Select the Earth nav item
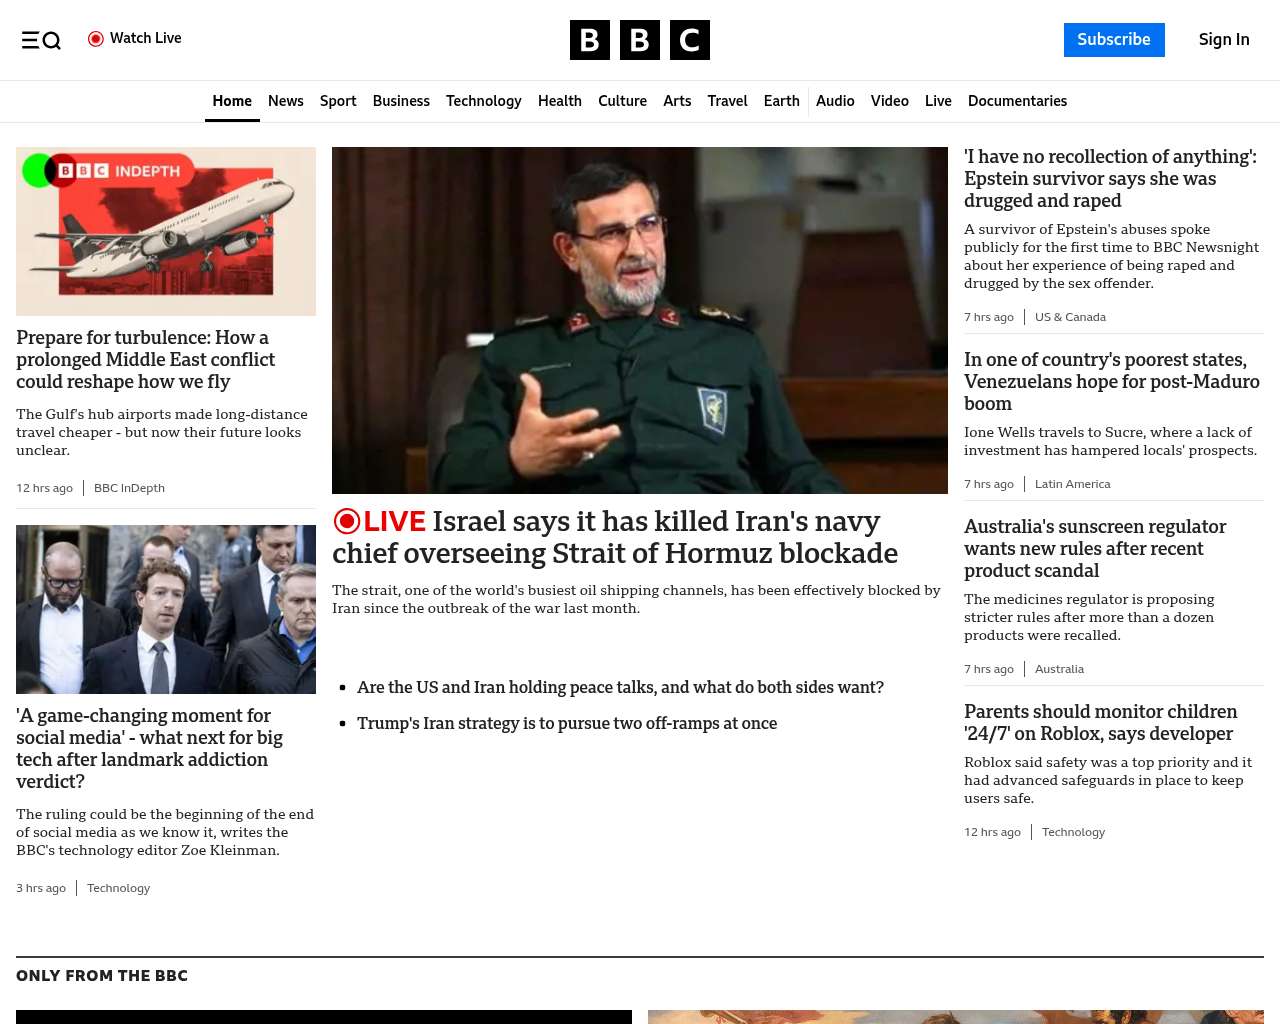Screen dimensions: 1280x1024 pos(781,101)
